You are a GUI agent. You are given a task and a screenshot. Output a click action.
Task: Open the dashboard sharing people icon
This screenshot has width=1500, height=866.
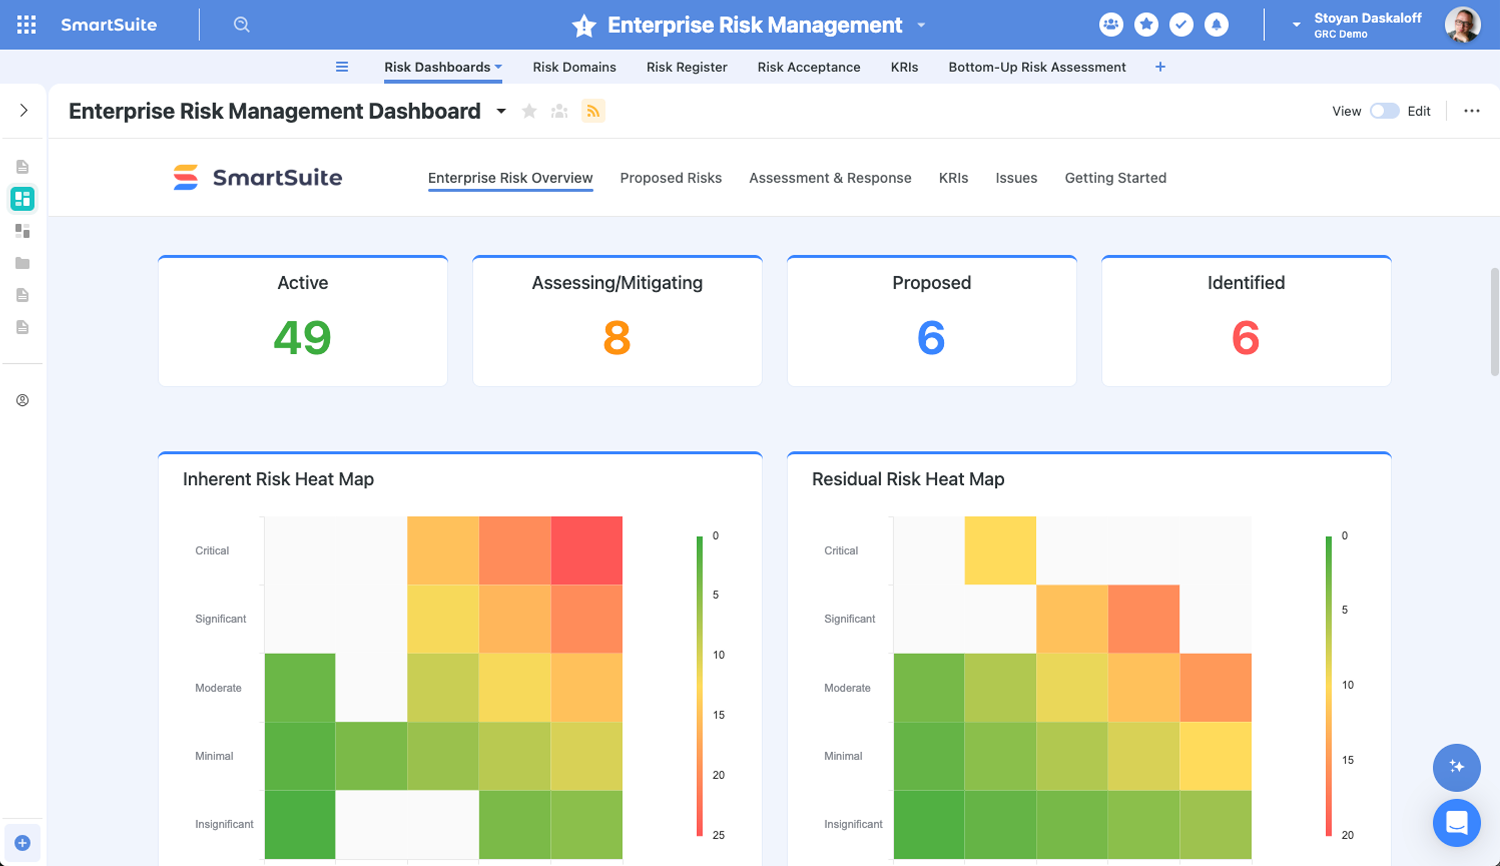pyautogui.click(x=560, y=111)
